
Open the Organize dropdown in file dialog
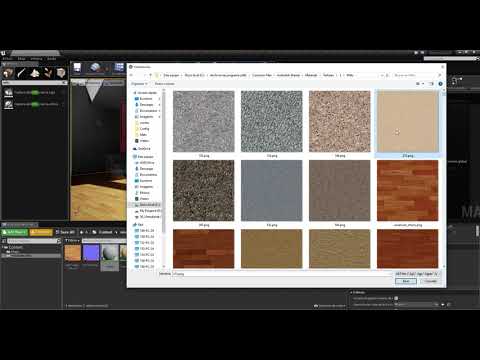(x=139, y=84)
